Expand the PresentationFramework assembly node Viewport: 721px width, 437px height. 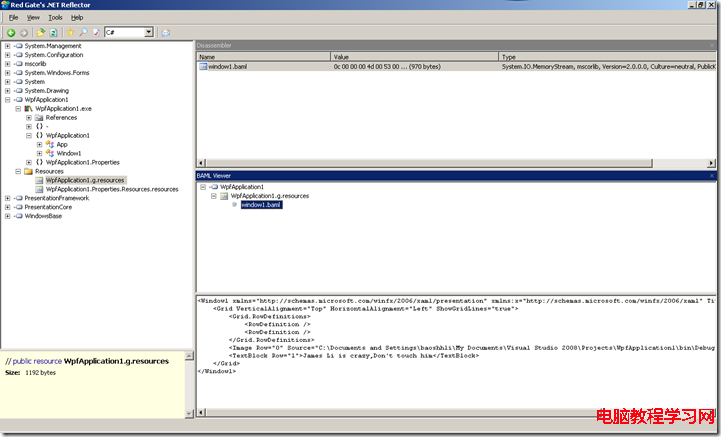[x=7, y=198]
